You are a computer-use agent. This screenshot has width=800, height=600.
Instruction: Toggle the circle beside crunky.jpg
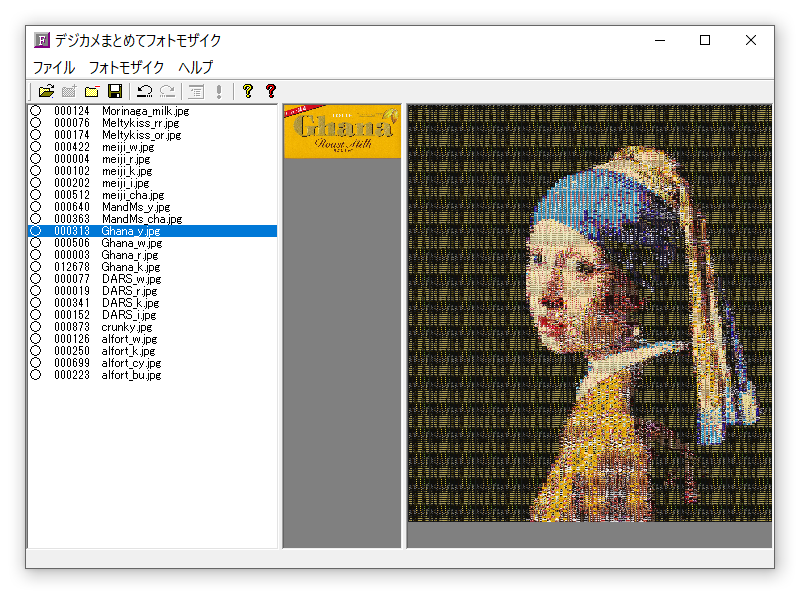tap(35, 327)
